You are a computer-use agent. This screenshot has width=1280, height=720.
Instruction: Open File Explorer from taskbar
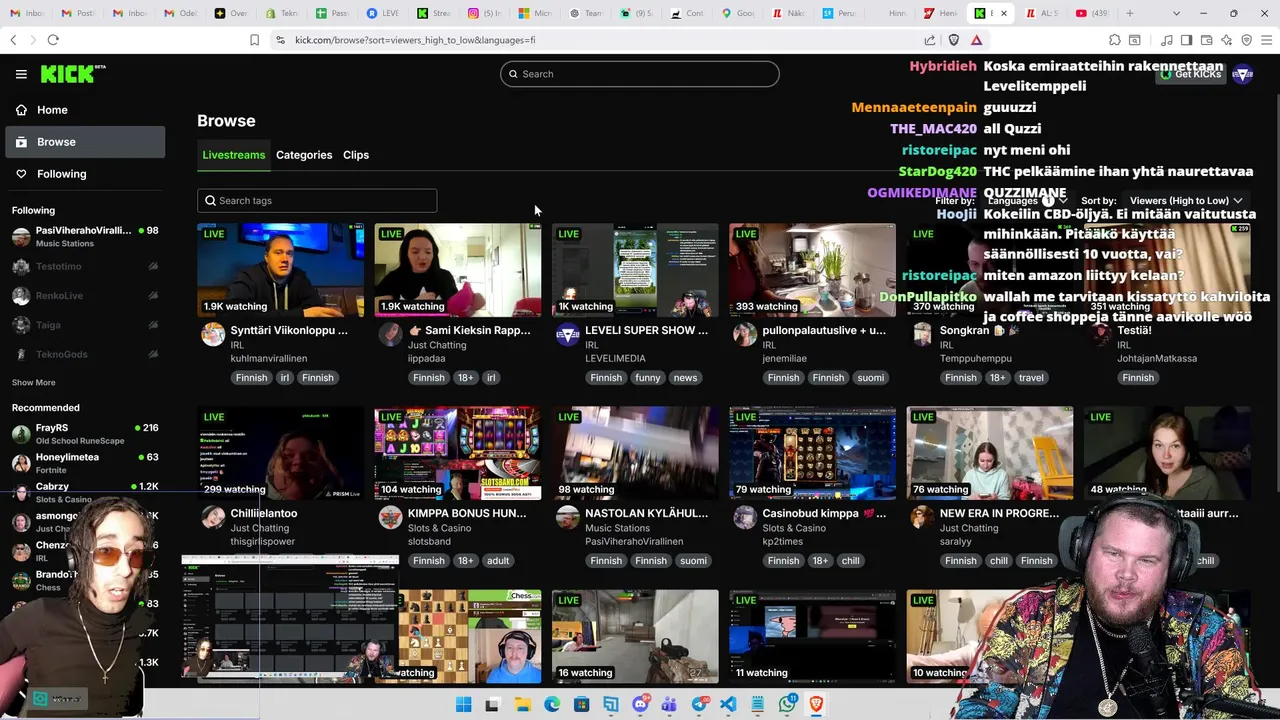pos(522,705)
